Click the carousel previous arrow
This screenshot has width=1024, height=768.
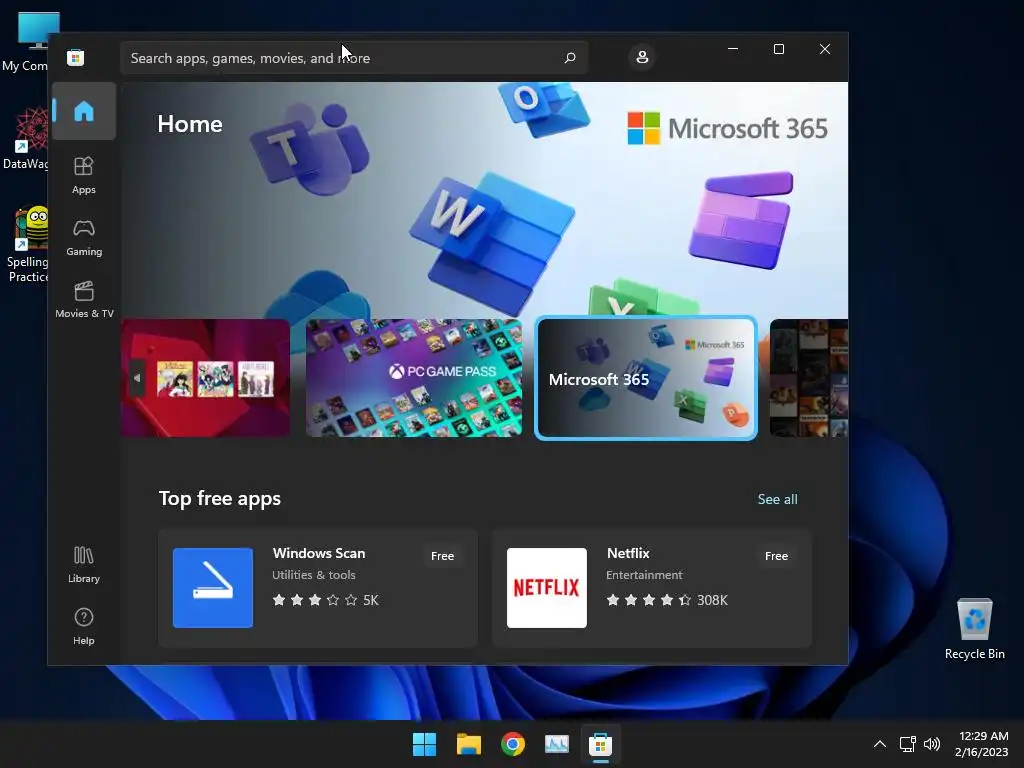[137, 377]
